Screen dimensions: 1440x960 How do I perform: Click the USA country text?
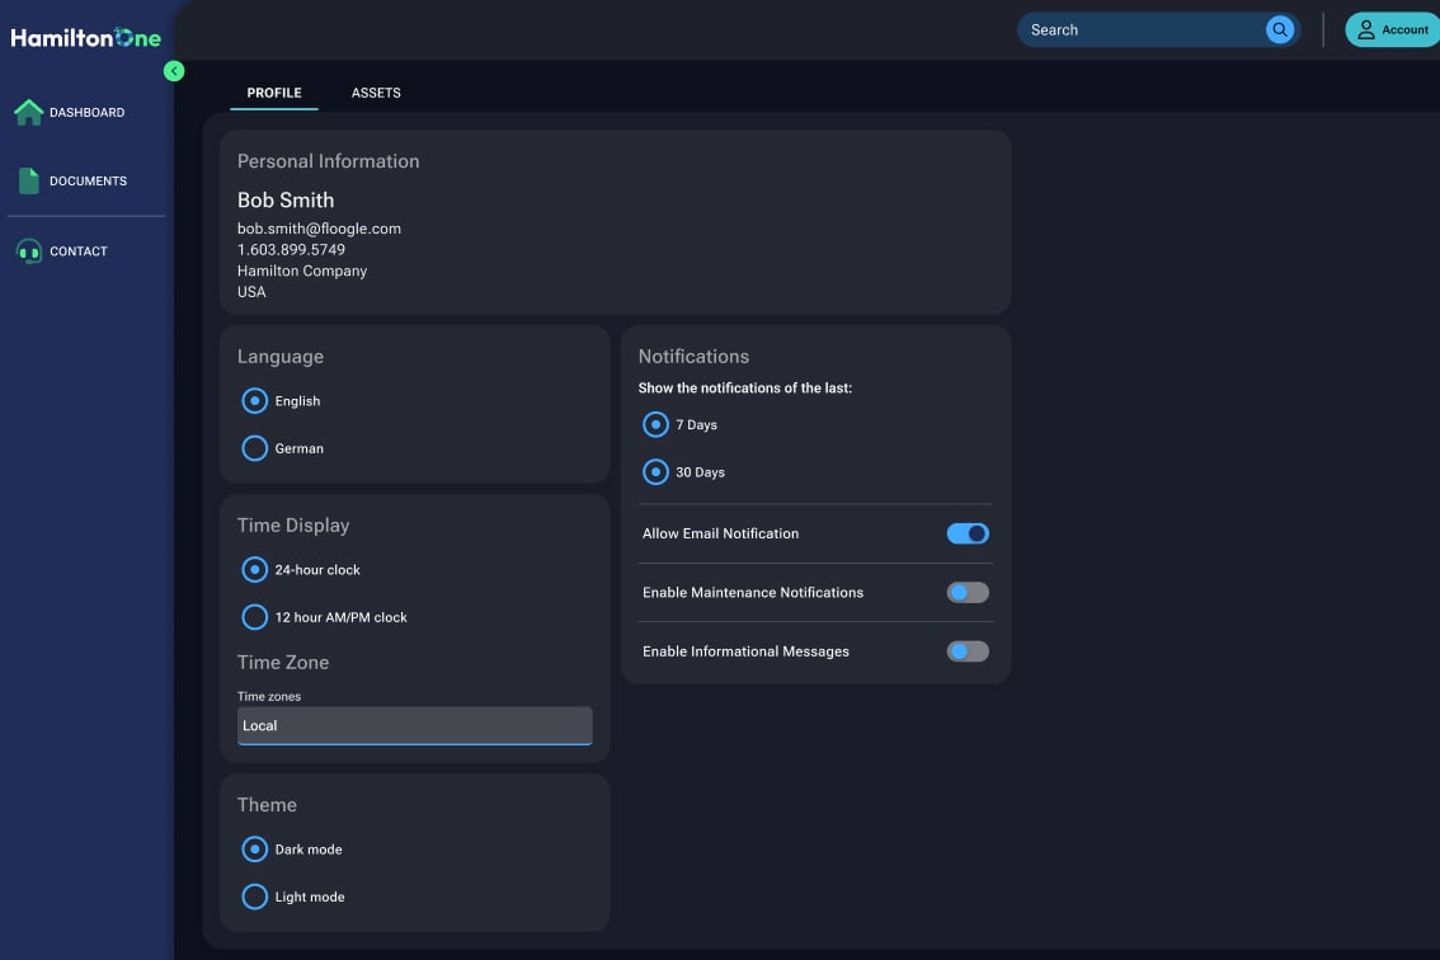pyautogui.click(x=252, y=292)
